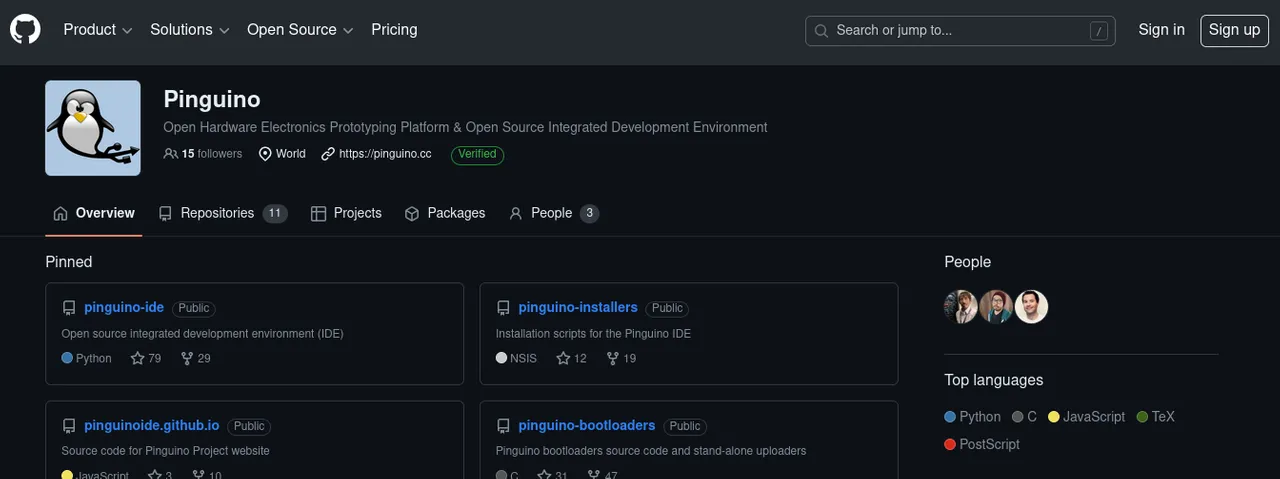Visit the https://pinguino.cc website link

[385, 154]
